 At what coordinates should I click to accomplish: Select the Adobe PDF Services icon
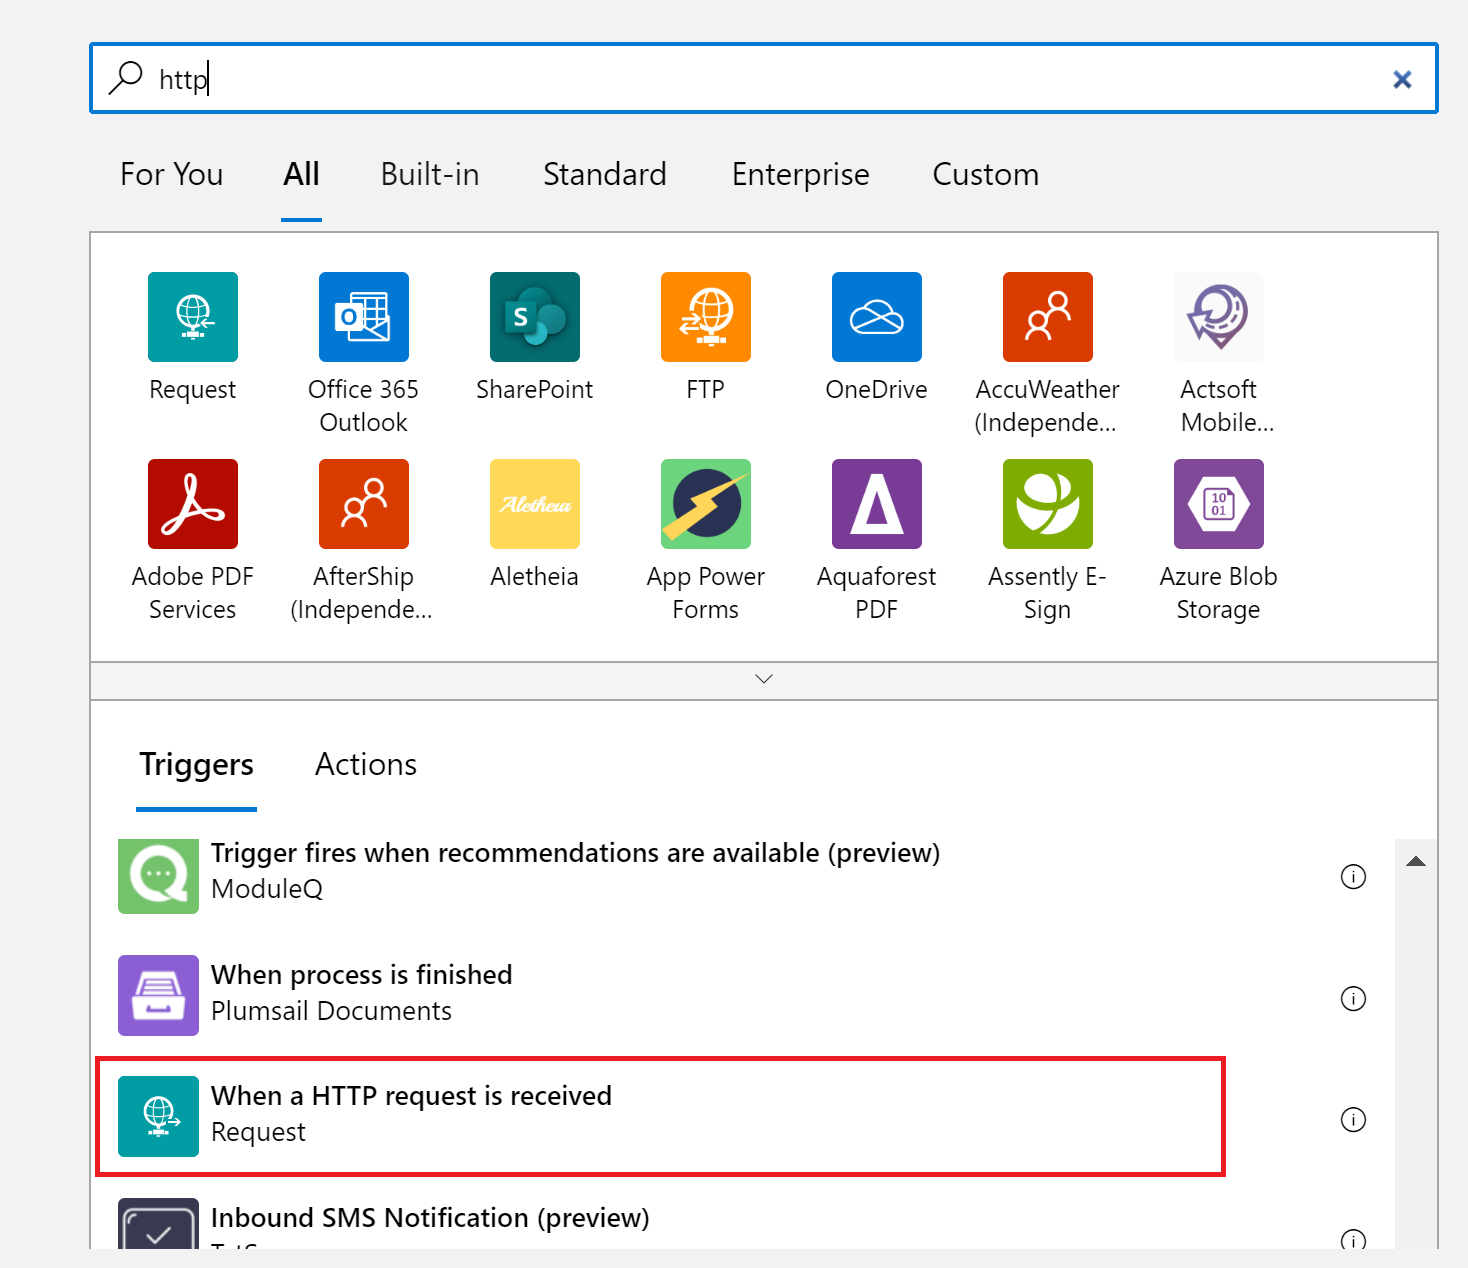[x=192, y=503]
